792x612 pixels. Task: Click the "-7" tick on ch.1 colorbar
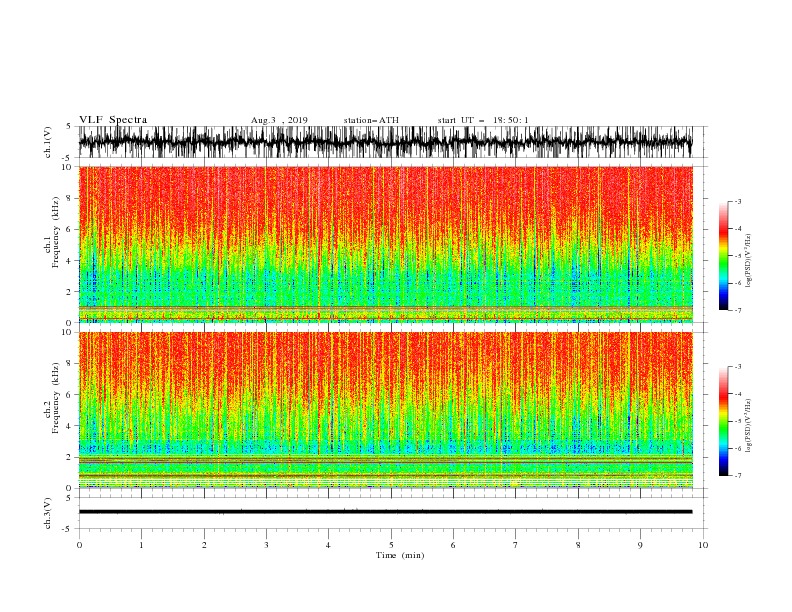tap(737, 310)
